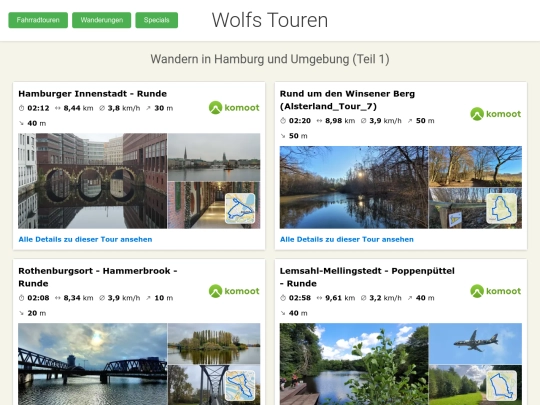
Task: Open the Alster skyline photo
Action: tap(214, 157)
